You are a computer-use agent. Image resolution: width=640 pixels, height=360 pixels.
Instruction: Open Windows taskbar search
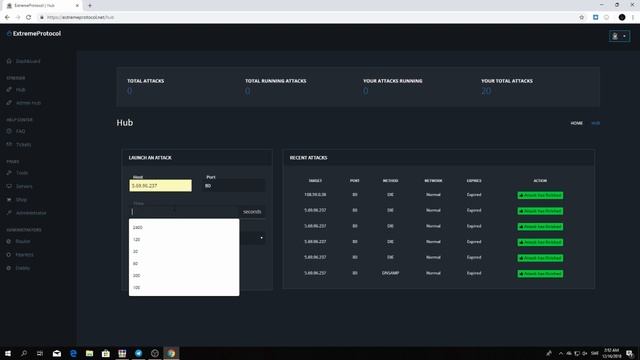tap(24, 353)
